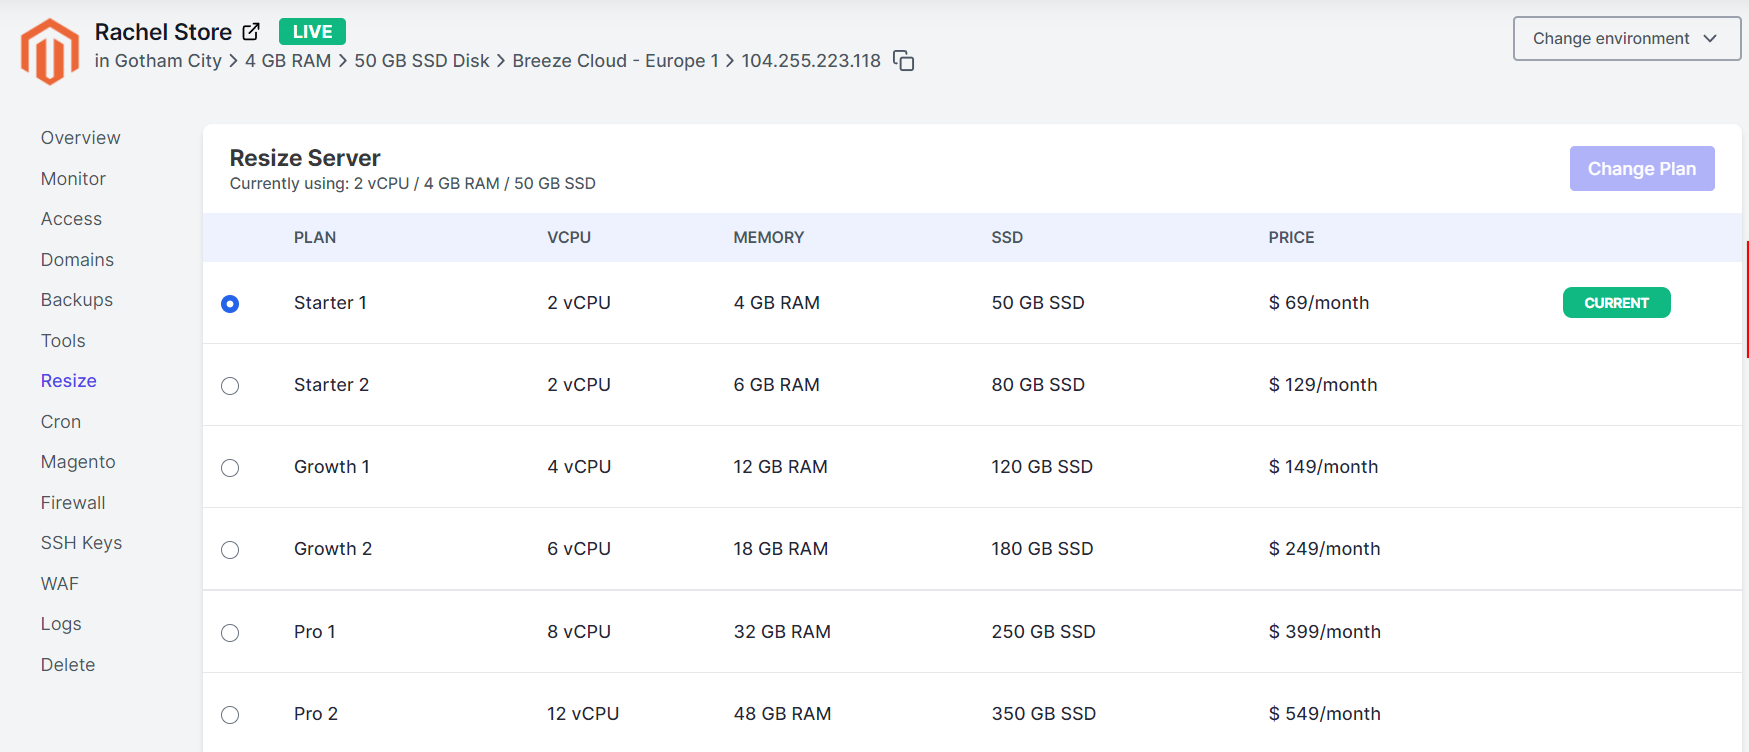Screen dimensions: 1749x752
Task: Choose the Growth 1 plan radio
Action: 230,467
